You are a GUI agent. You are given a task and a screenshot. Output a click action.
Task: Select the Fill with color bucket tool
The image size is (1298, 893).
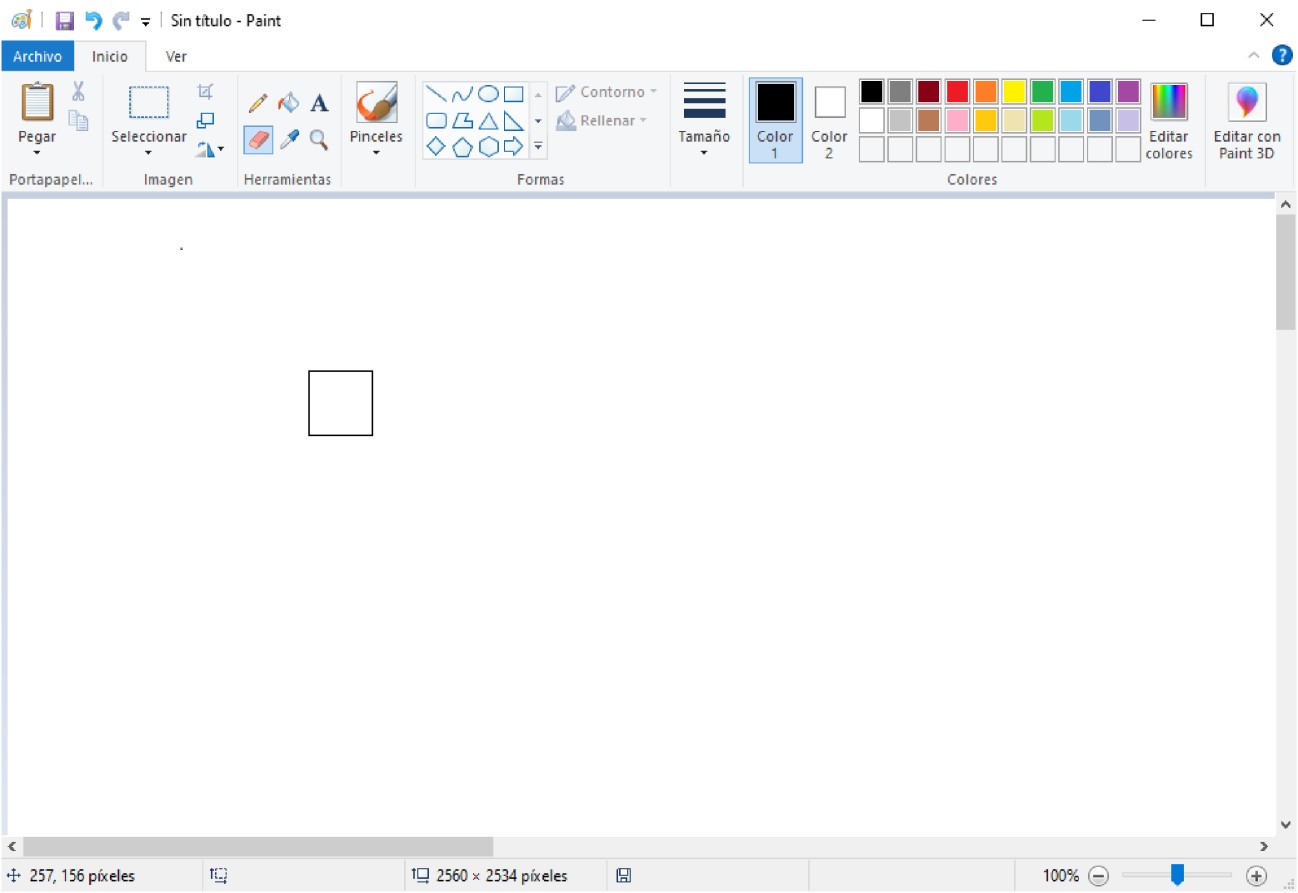[288, 103]
